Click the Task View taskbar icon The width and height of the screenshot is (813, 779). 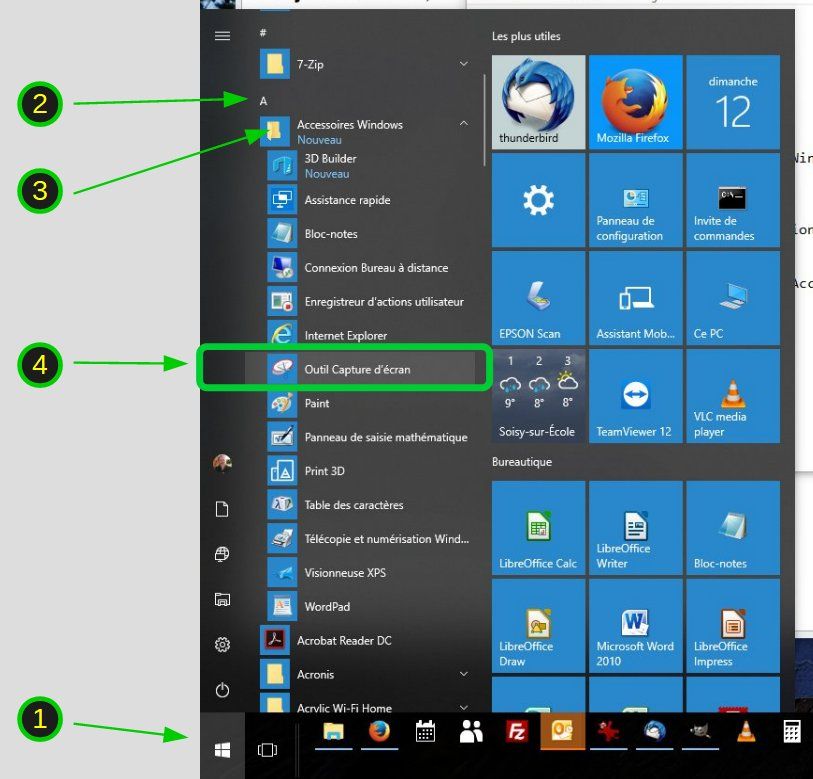267,749
